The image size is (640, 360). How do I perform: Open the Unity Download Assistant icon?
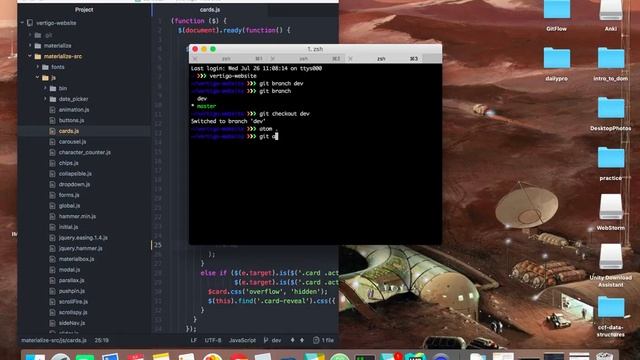611,257
